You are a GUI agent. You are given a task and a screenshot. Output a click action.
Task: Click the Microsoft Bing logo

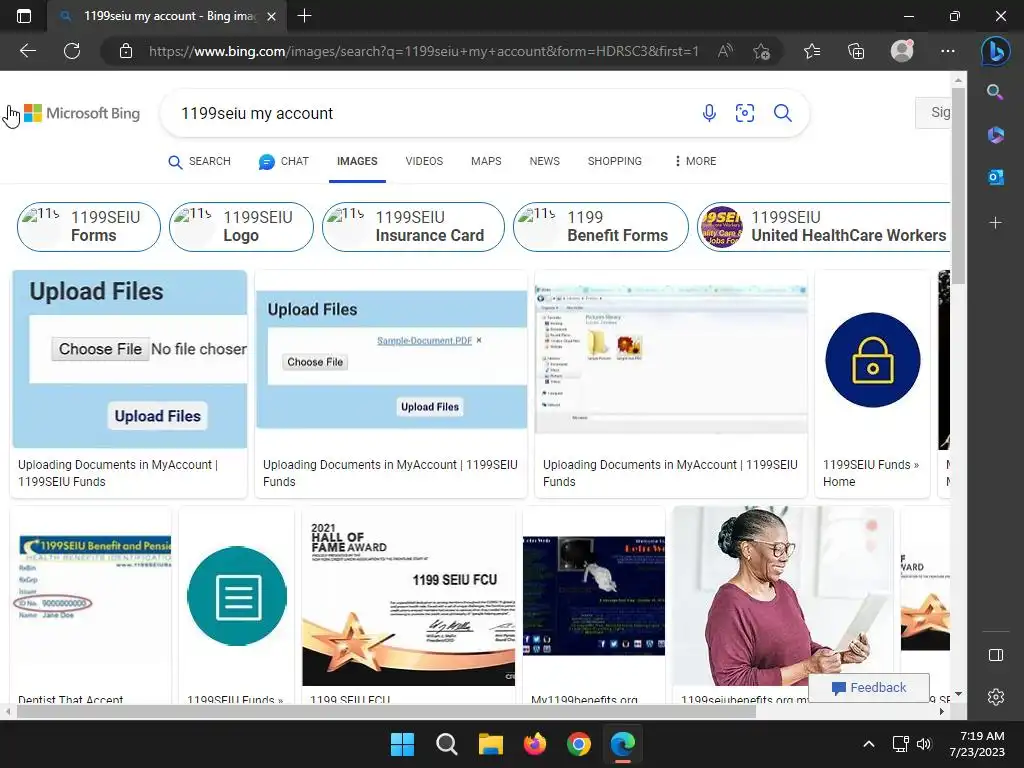tap(82, 113)
